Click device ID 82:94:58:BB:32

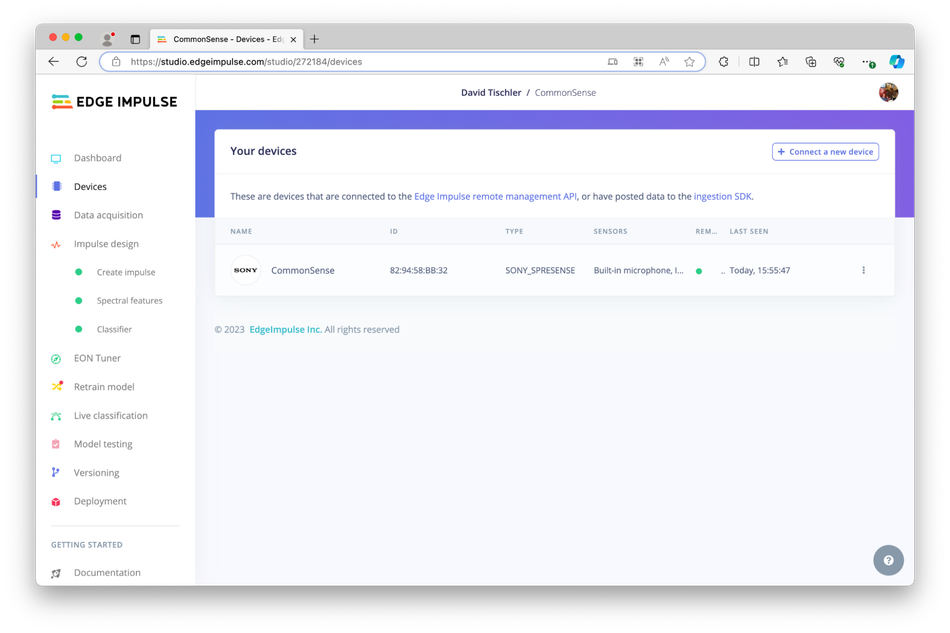pyautogui.click(x=419, y=270)
